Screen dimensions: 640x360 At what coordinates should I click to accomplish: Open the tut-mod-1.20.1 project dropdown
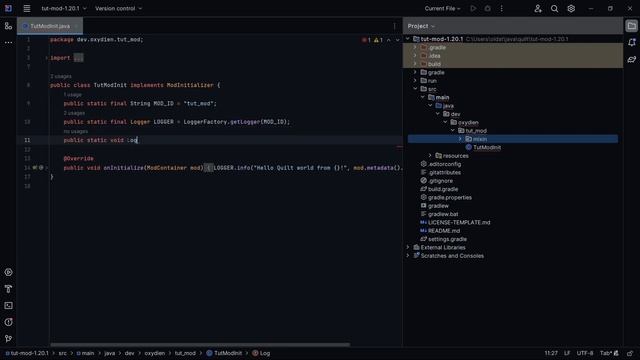(64, 8)
